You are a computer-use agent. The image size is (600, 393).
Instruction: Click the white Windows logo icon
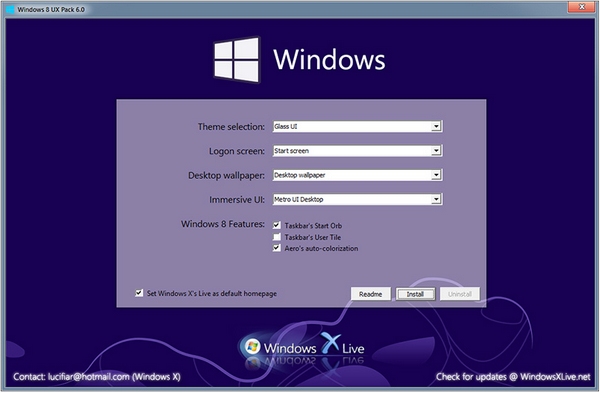tap(237, 59)
